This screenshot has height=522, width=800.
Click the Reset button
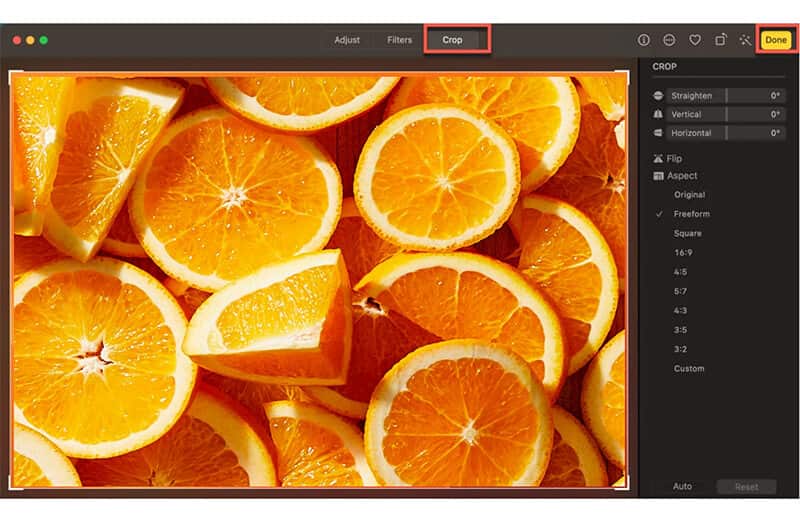(746, 487)
